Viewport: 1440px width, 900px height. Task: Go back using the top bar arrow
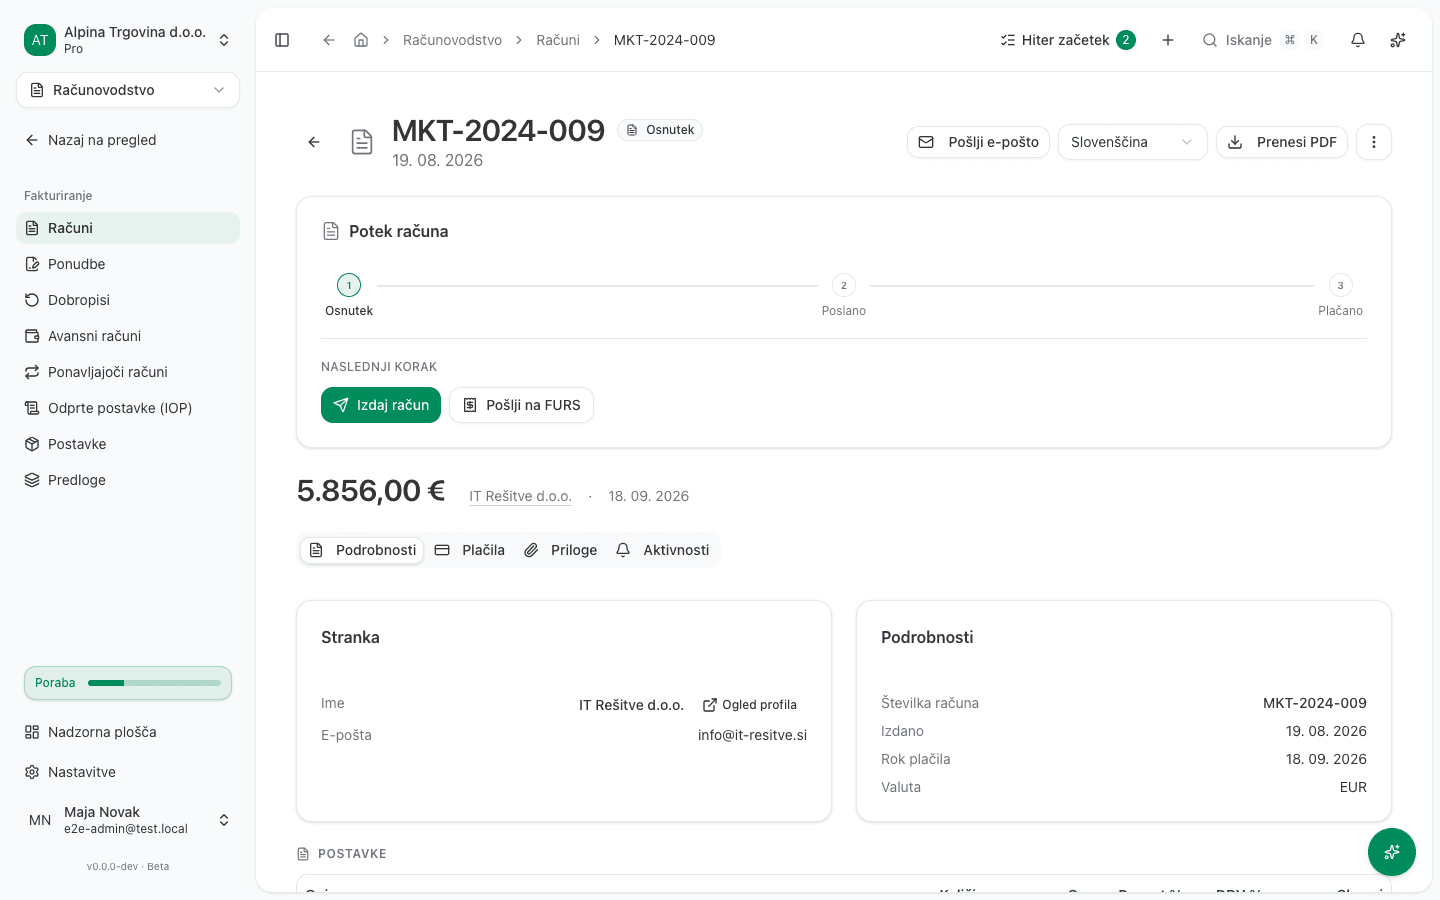click(x=328, y=40)
